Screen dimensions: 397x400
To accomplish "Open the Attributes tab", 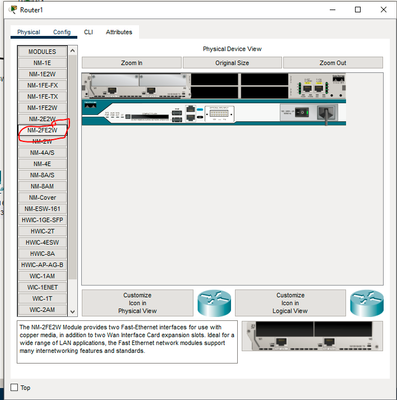I will pyautogui.click(x=119, y=32).
